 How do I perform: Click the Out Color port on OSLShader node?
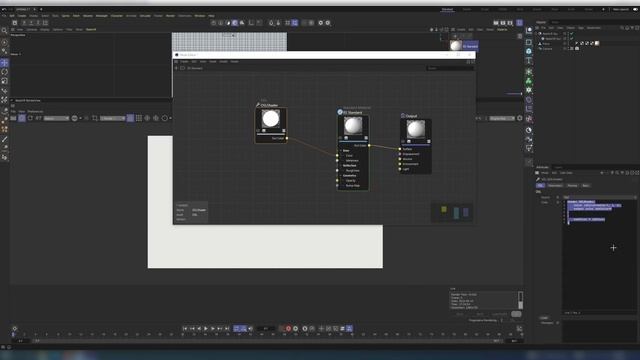click(x=287, y=138)
